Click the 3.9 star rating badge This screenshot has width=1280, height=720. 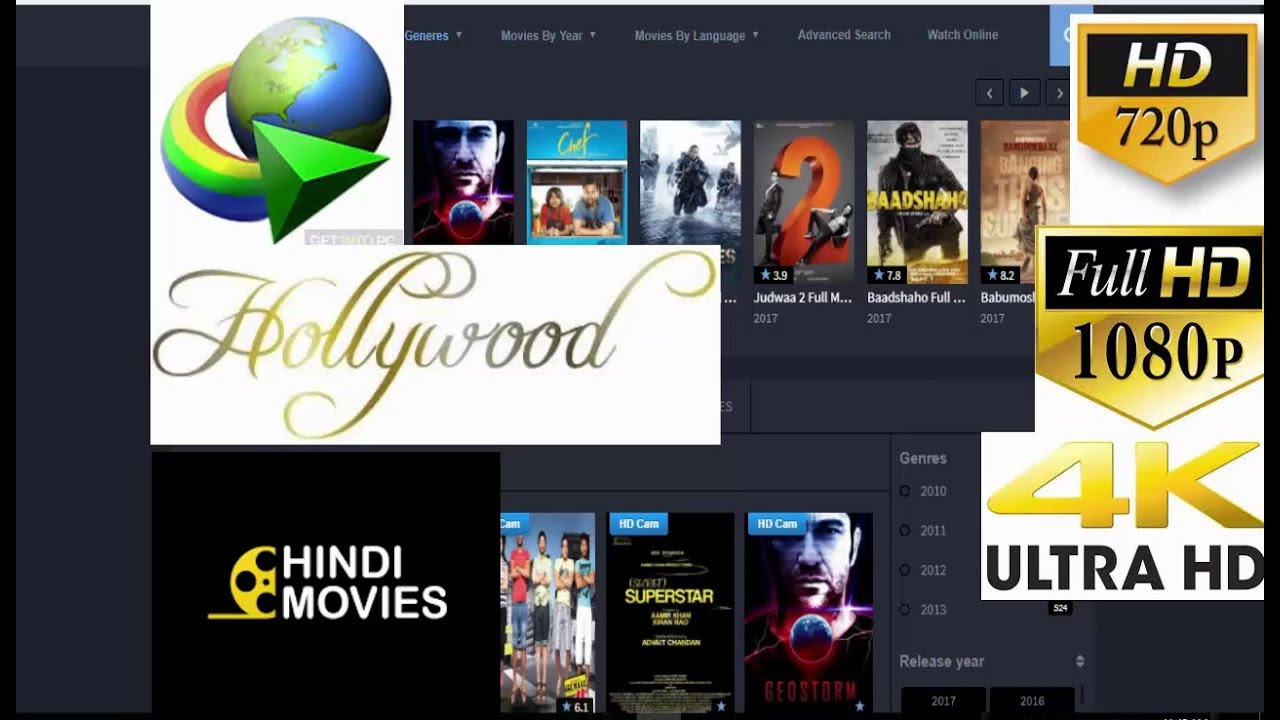pos(774,275)
